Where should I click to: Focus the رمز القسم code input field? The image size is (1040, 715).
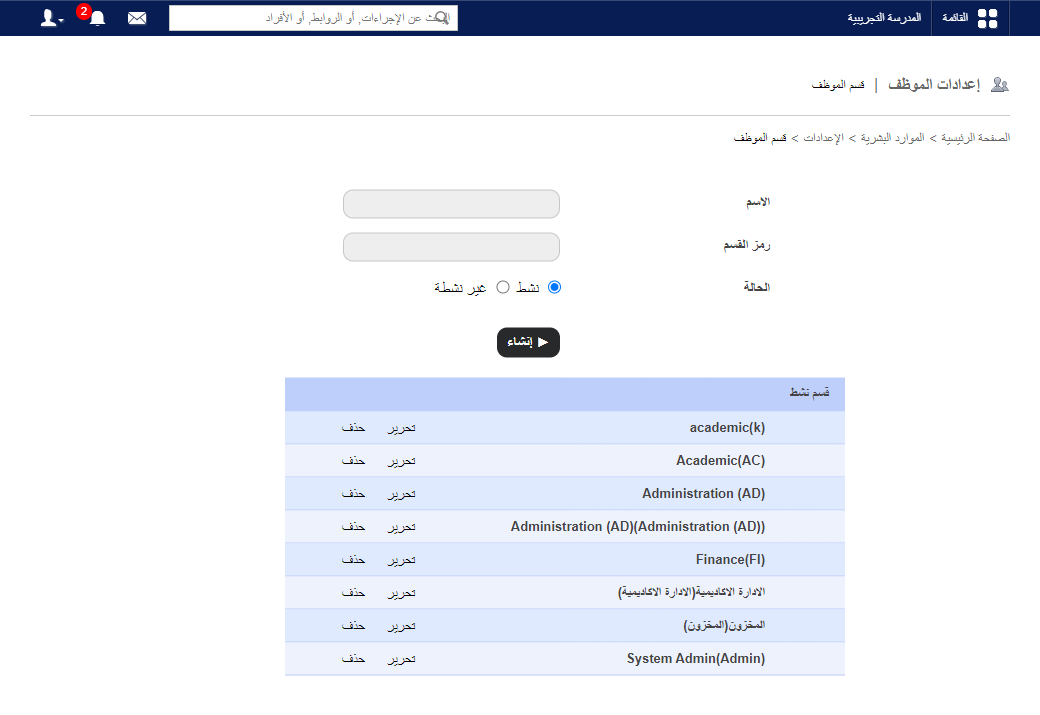[451, 247]
